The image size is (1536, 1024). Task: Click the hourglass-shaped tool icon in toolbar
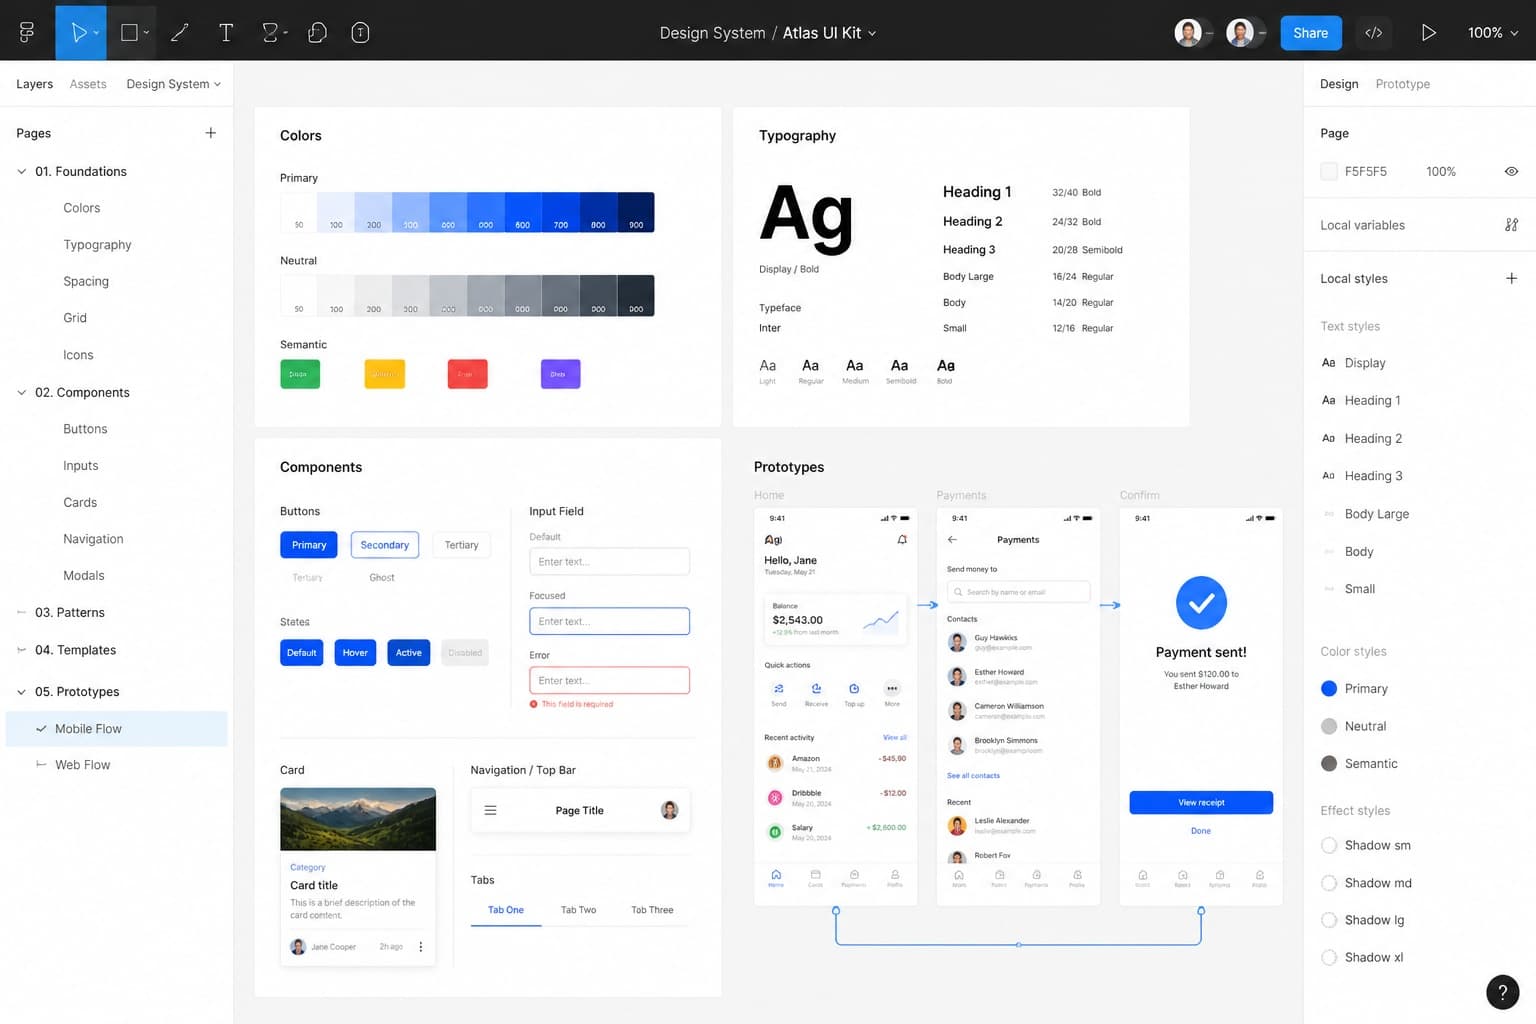click(x=269, y=33)
